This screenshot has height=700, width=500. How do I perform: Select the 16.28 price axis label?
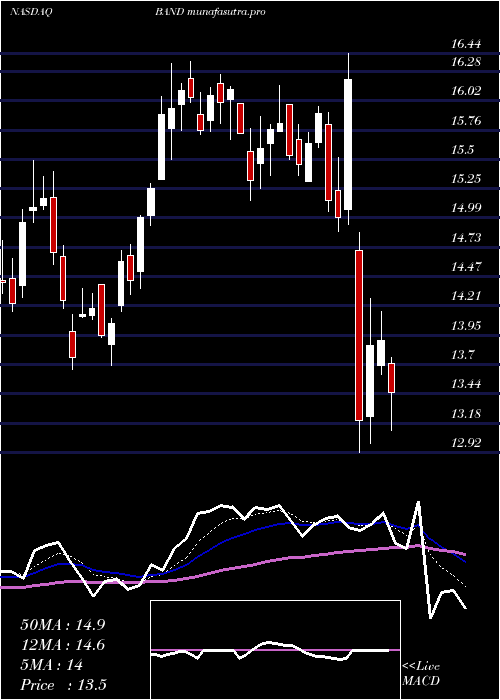[466, 62]
